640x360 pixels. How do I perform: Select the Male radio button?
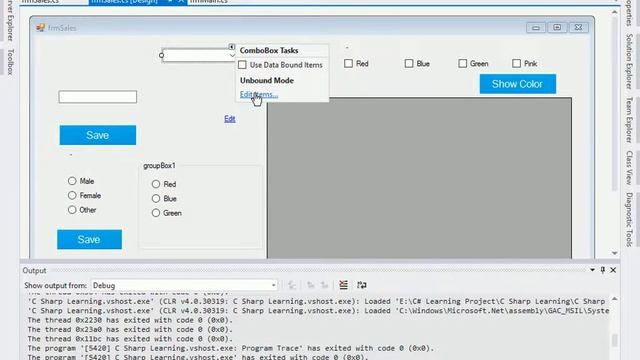[x=72, y=181]
